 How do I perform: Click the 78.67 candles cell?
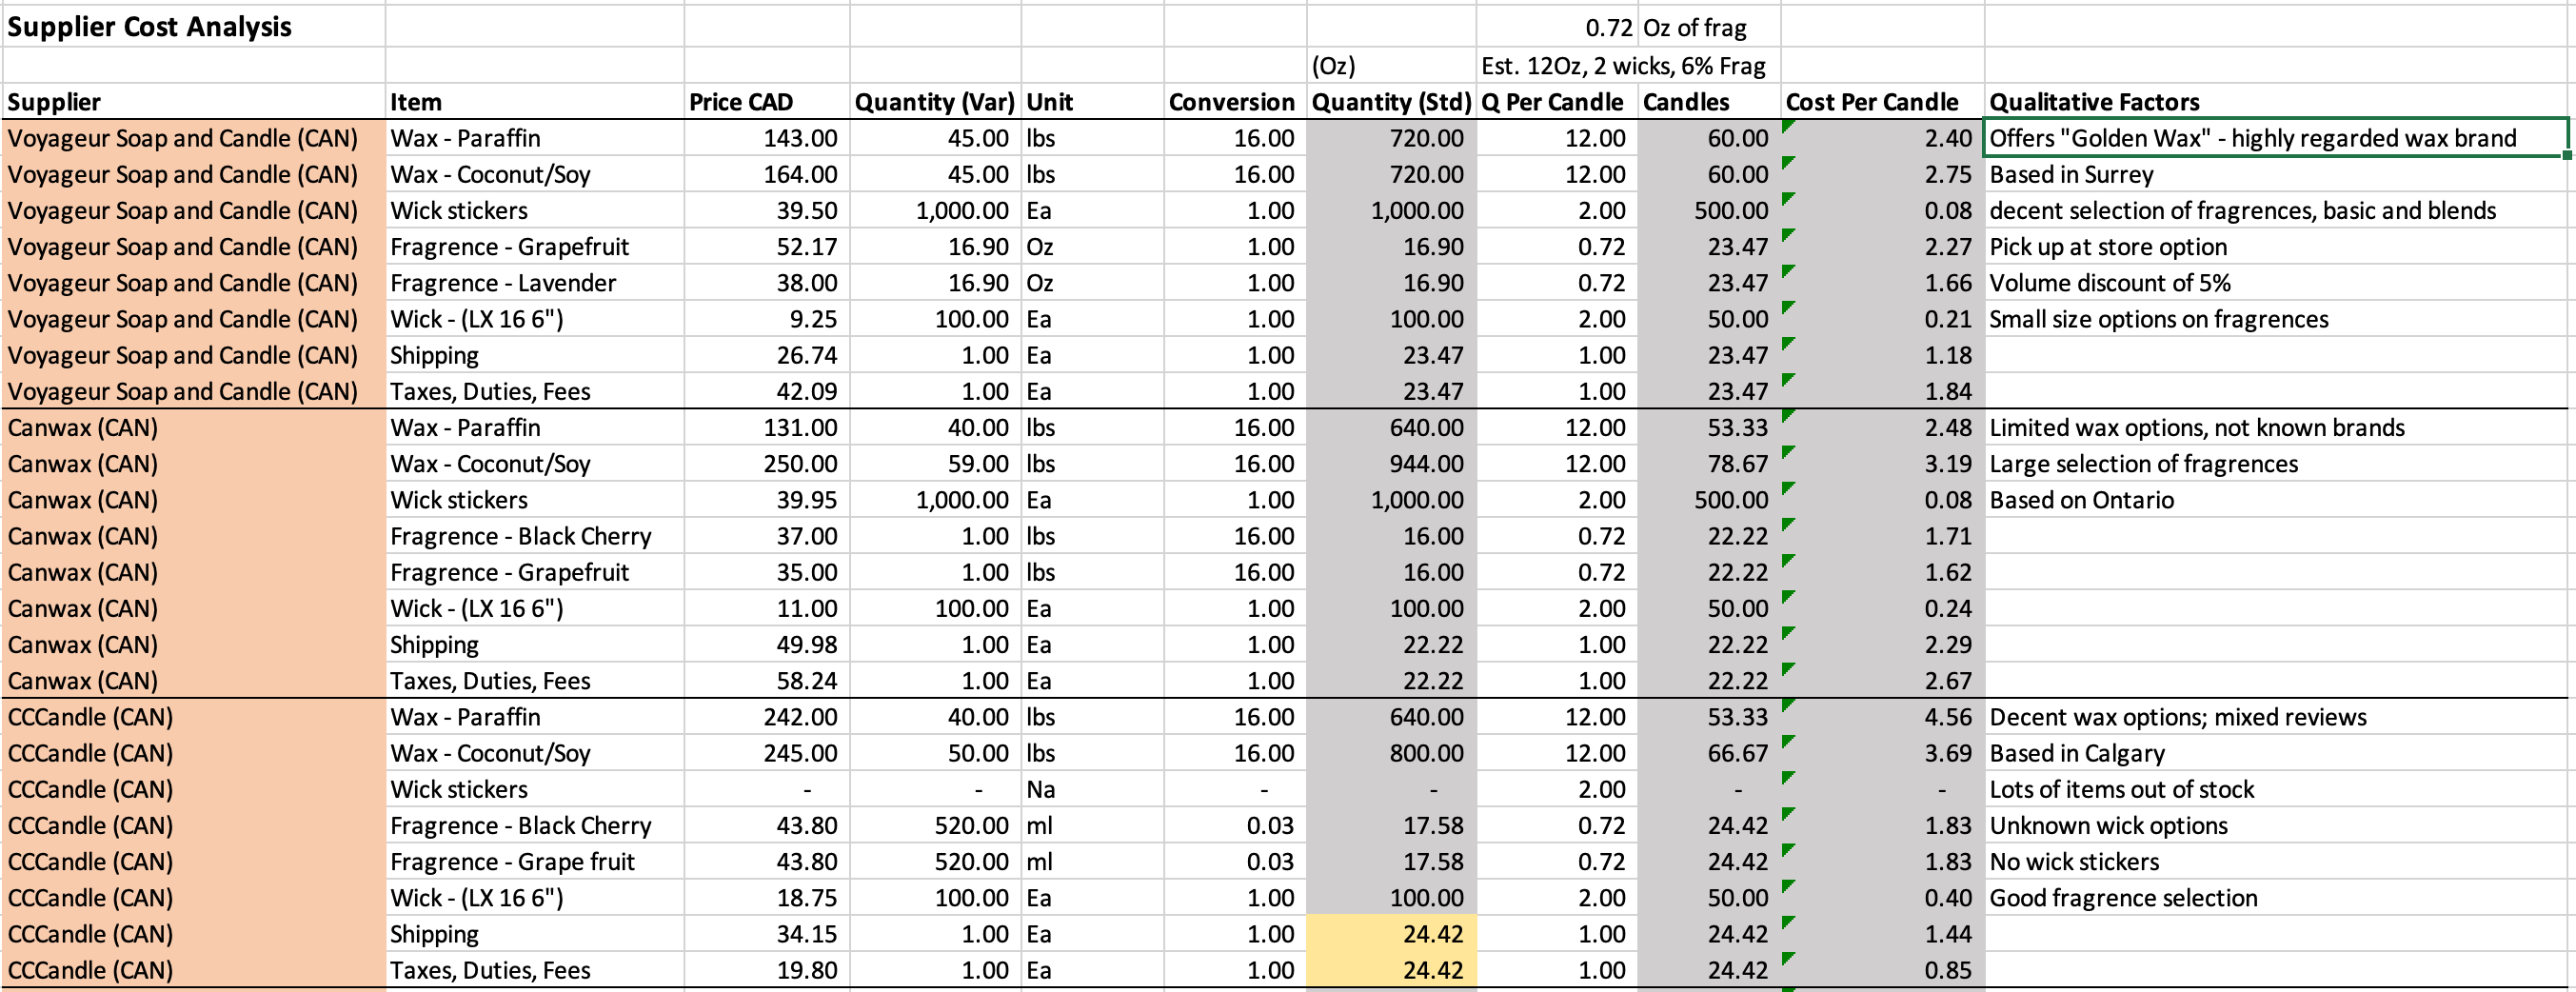1709,464
